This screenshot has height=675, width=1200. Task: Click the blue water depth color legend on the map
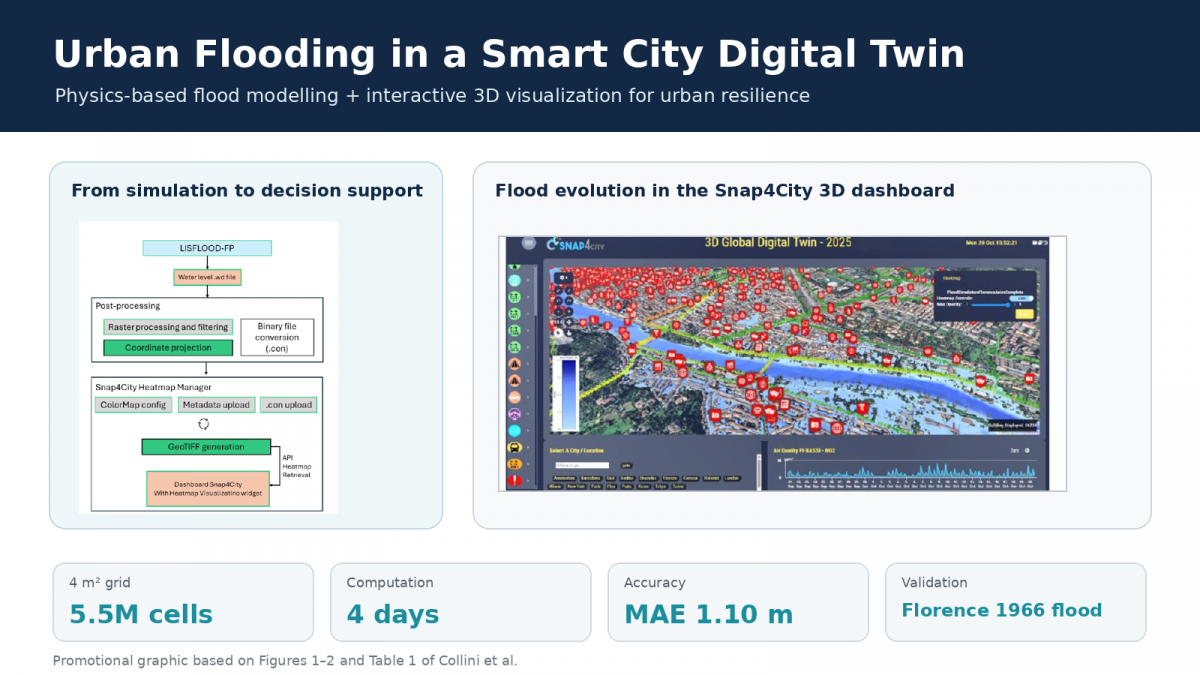(565, 393)
